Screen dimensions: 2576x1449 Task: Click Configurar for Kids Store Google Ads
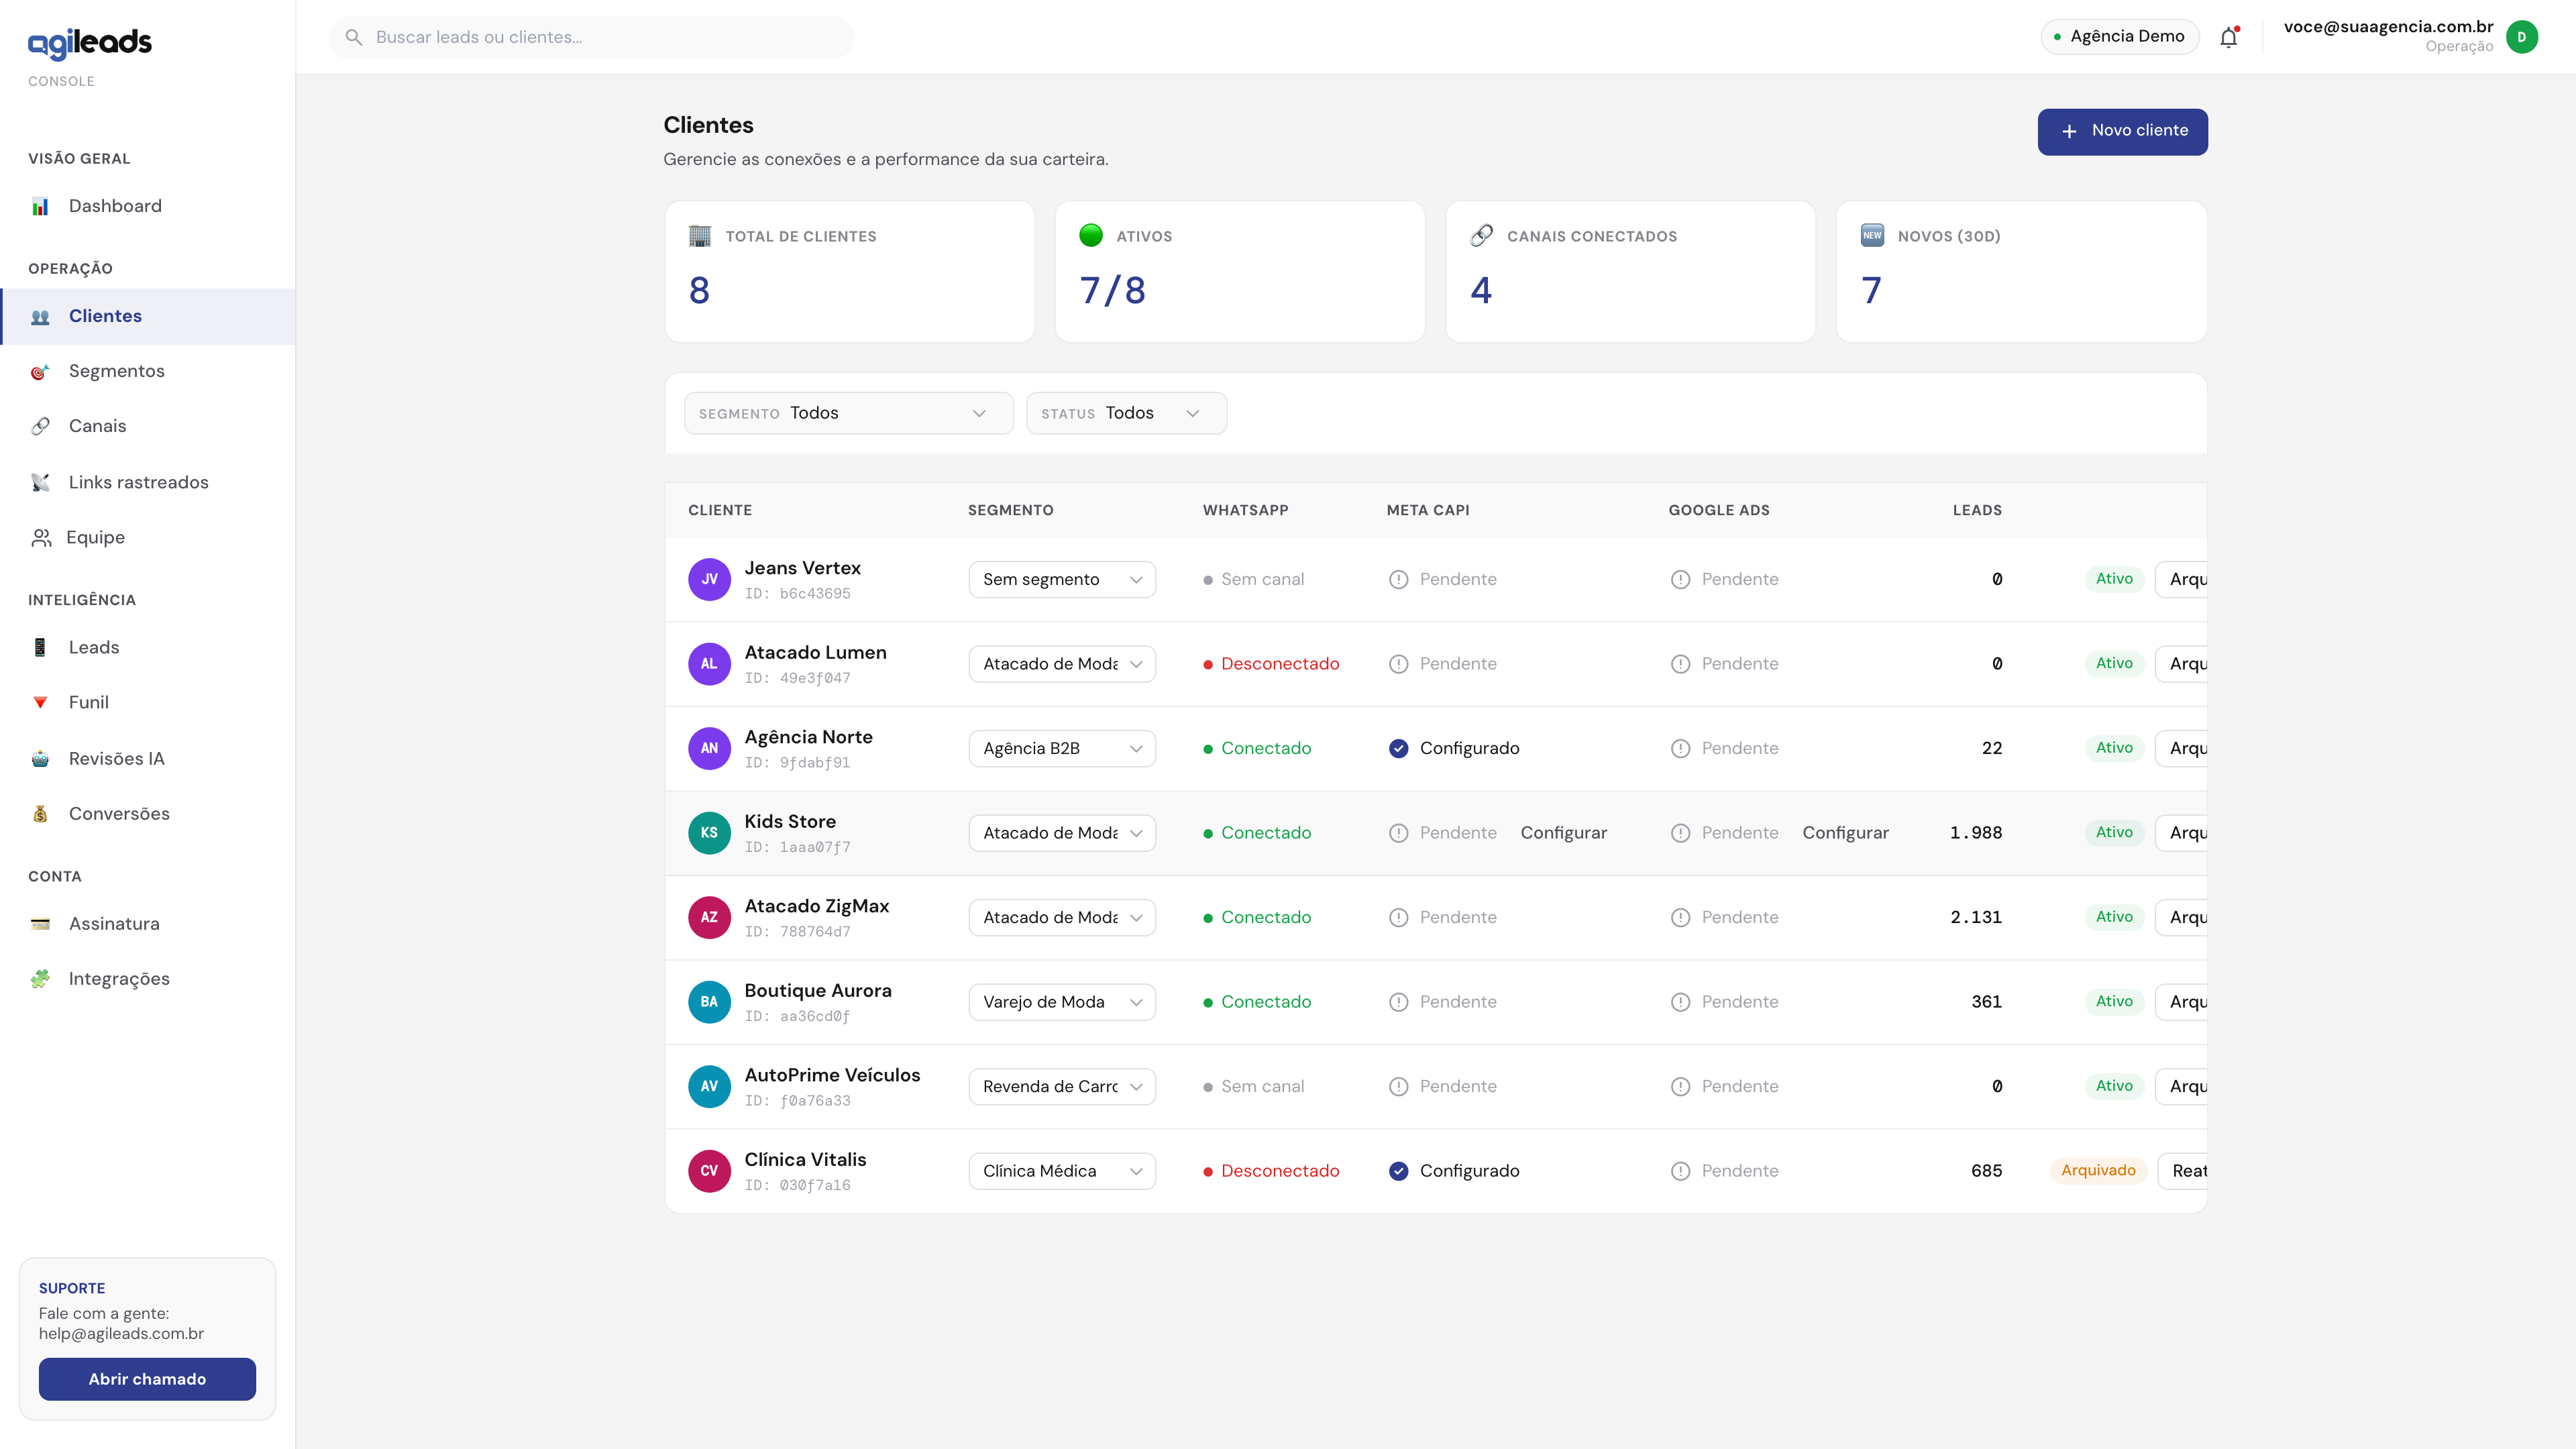point(1845,833)
